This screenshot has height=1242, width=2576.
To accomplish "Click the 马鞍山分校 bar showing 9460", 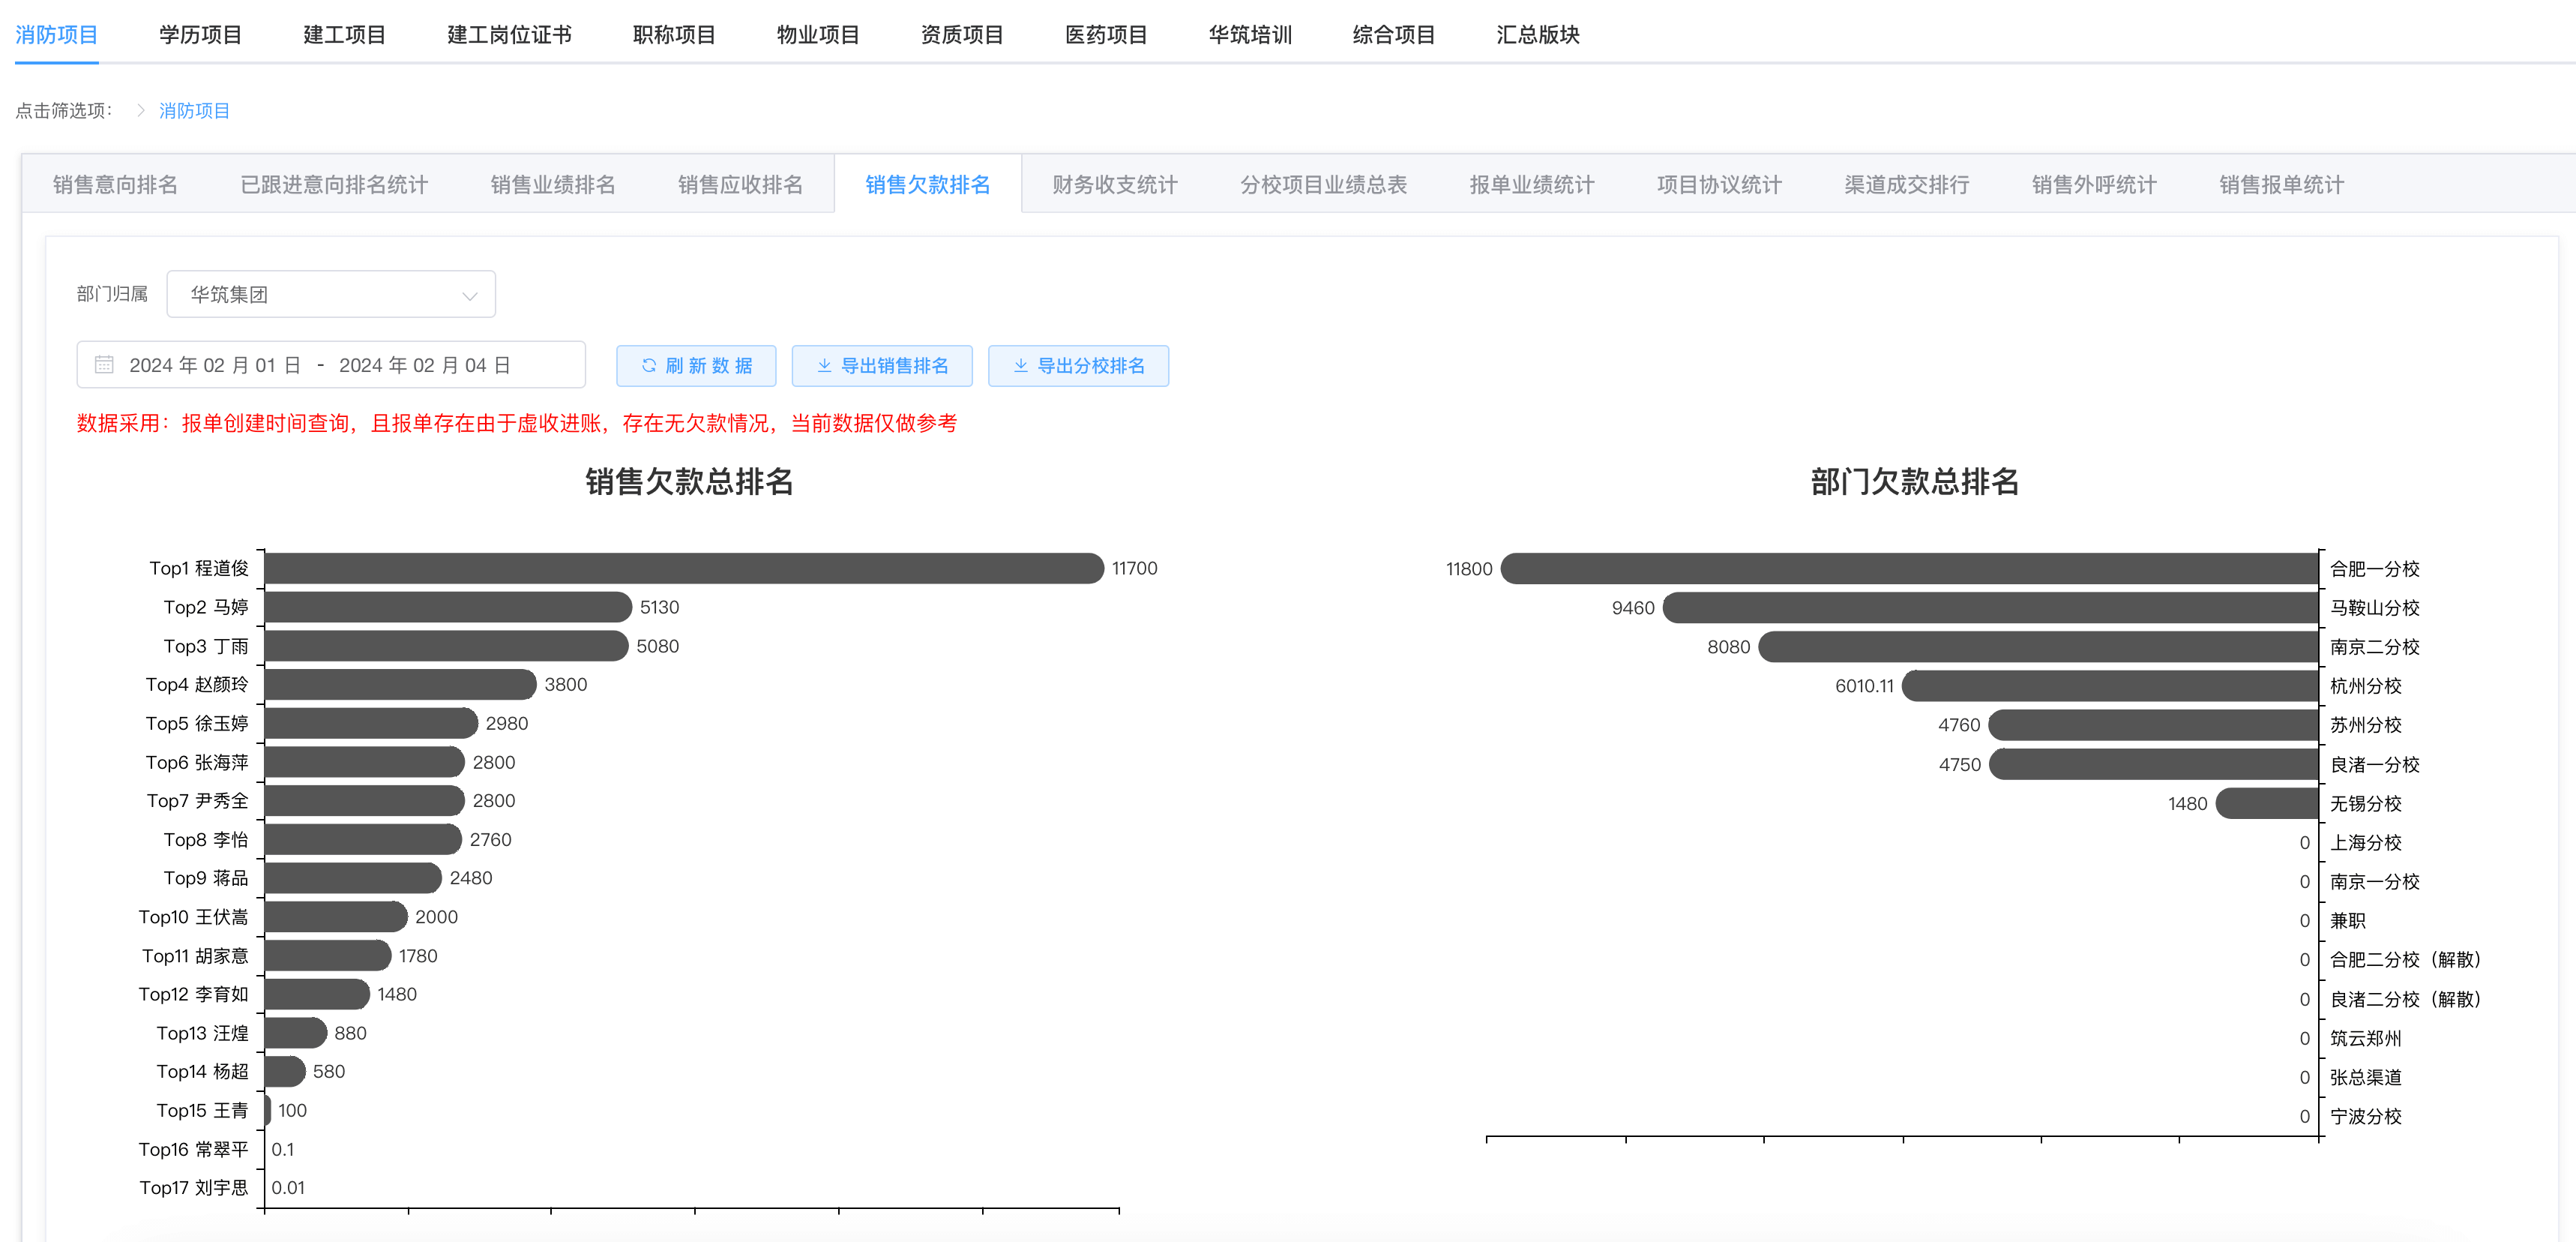I will pos(1990,608).
